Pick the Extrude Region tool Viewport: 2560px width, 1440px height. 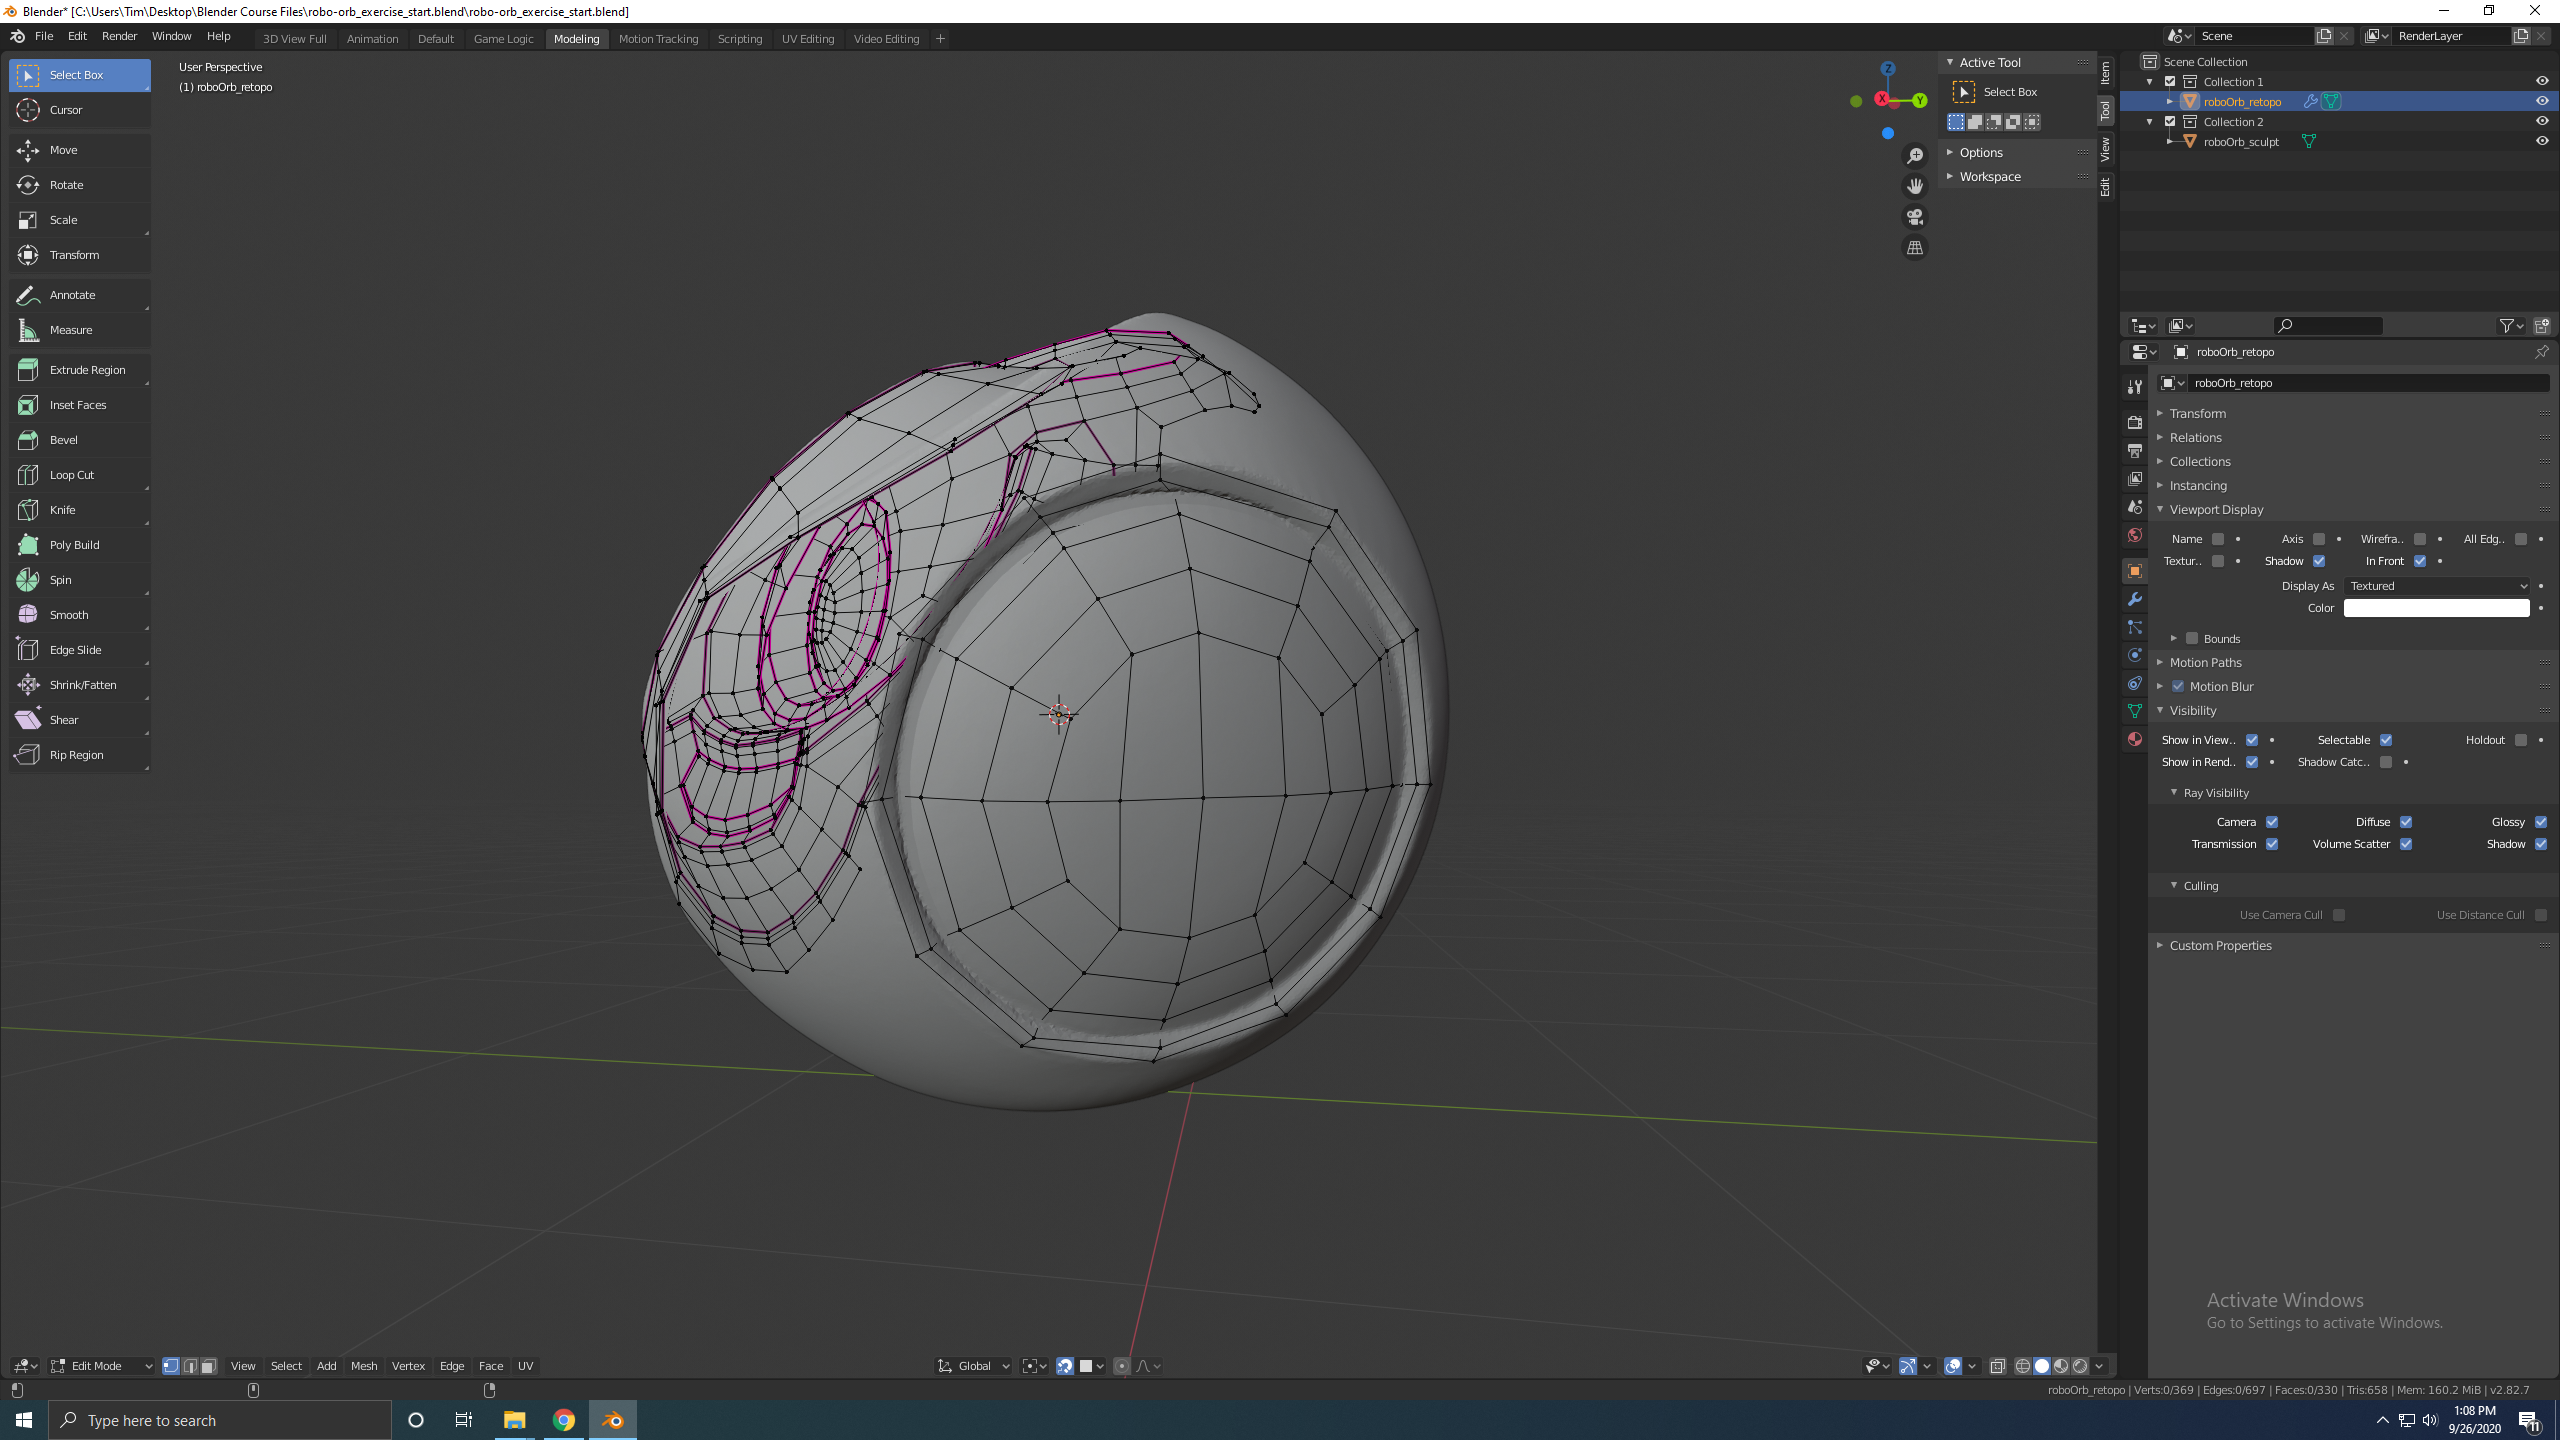point(87,370)
